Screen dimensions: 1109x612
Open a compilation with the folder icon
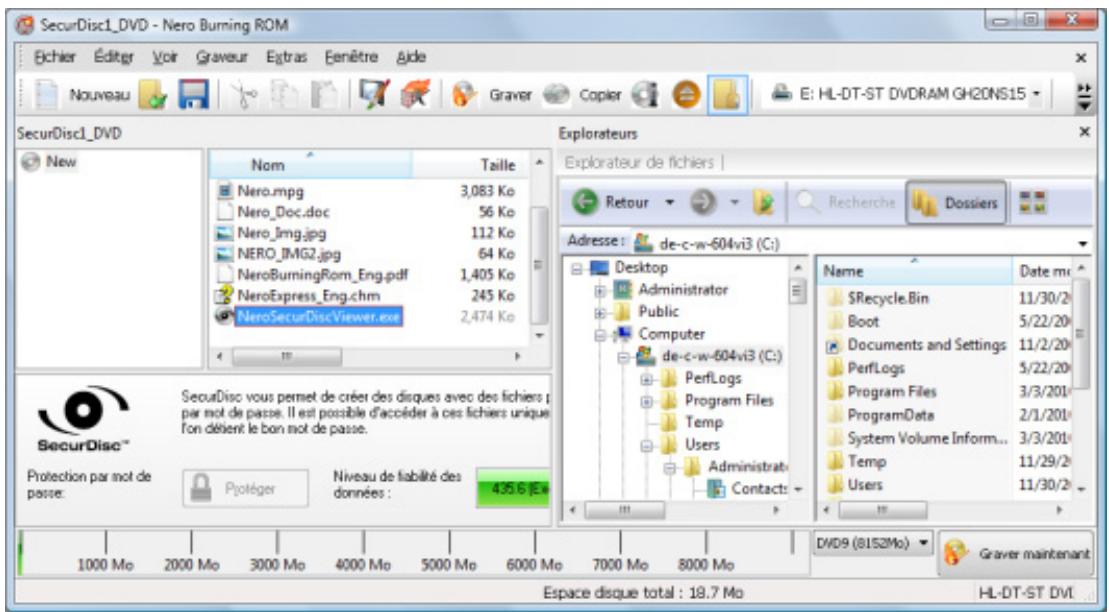(x=153, y=94)
